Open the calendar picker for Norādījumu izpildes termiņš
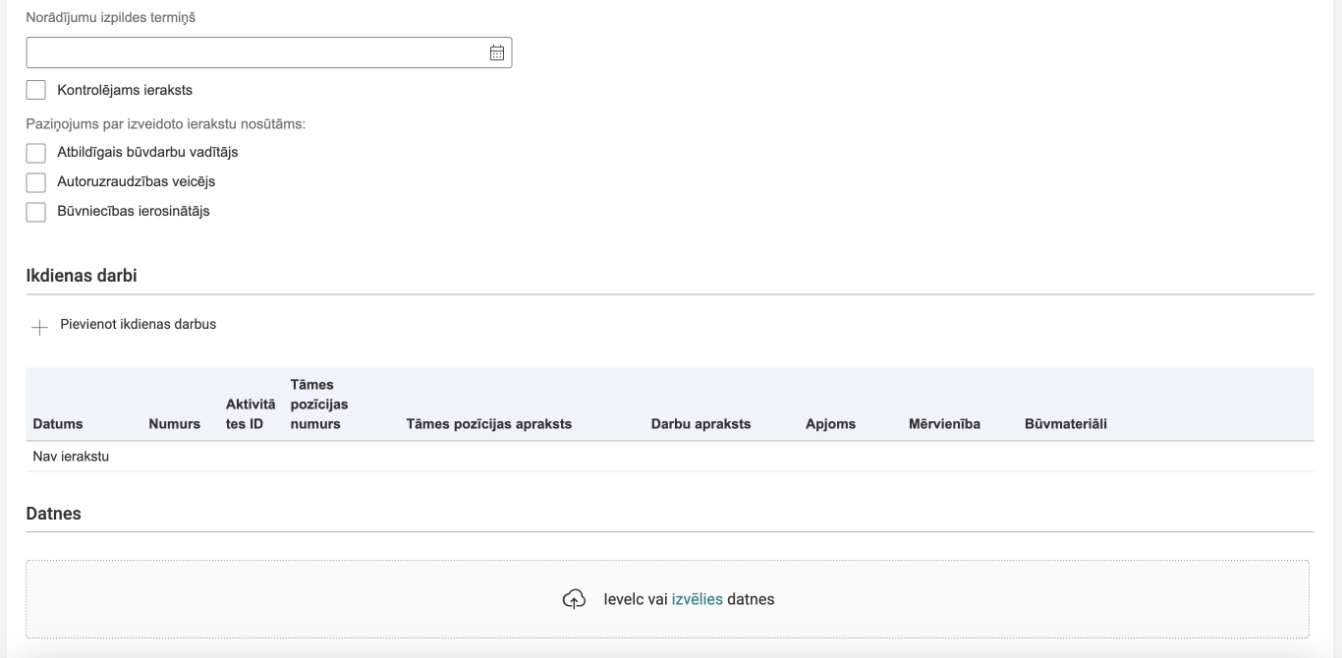 click(496, 53)
